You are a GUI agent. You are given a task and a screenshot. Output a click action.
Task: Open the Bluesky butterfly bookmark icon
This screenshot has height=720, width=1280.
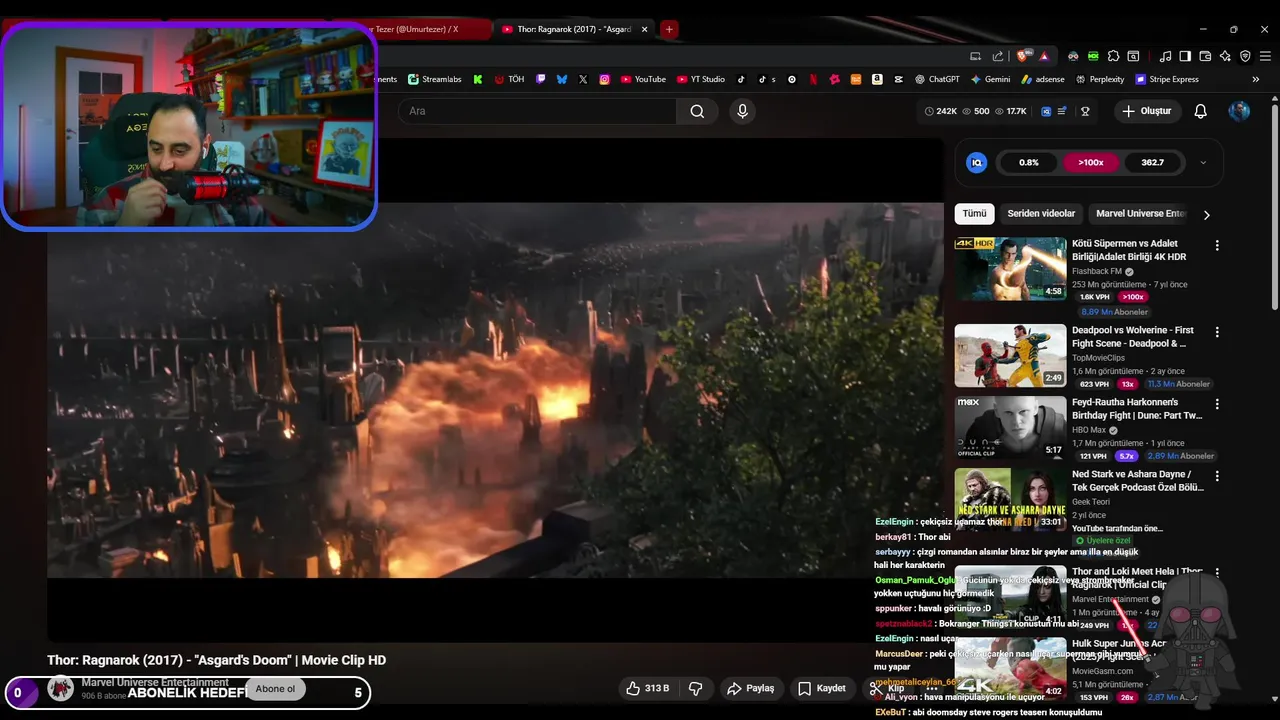[x=562, y=79]
